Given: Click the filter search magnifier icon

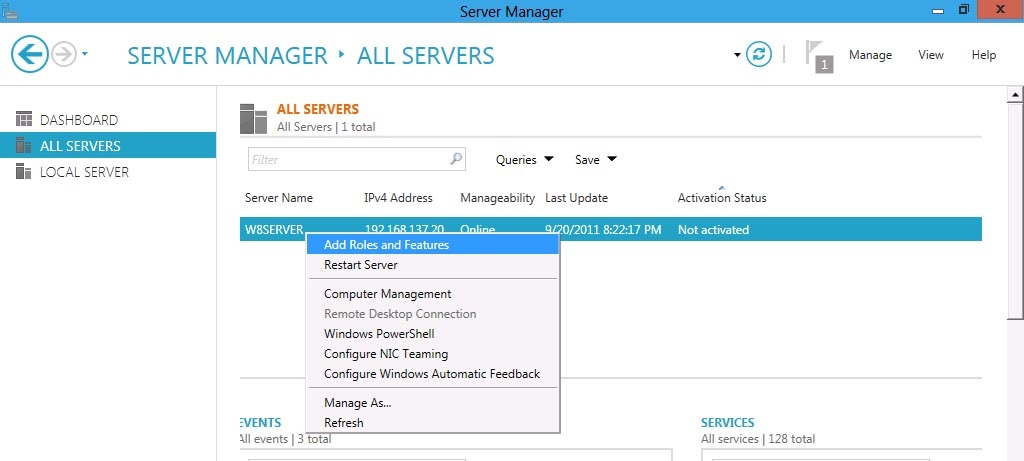Looking at the screenshot, I should click(456, 159).
